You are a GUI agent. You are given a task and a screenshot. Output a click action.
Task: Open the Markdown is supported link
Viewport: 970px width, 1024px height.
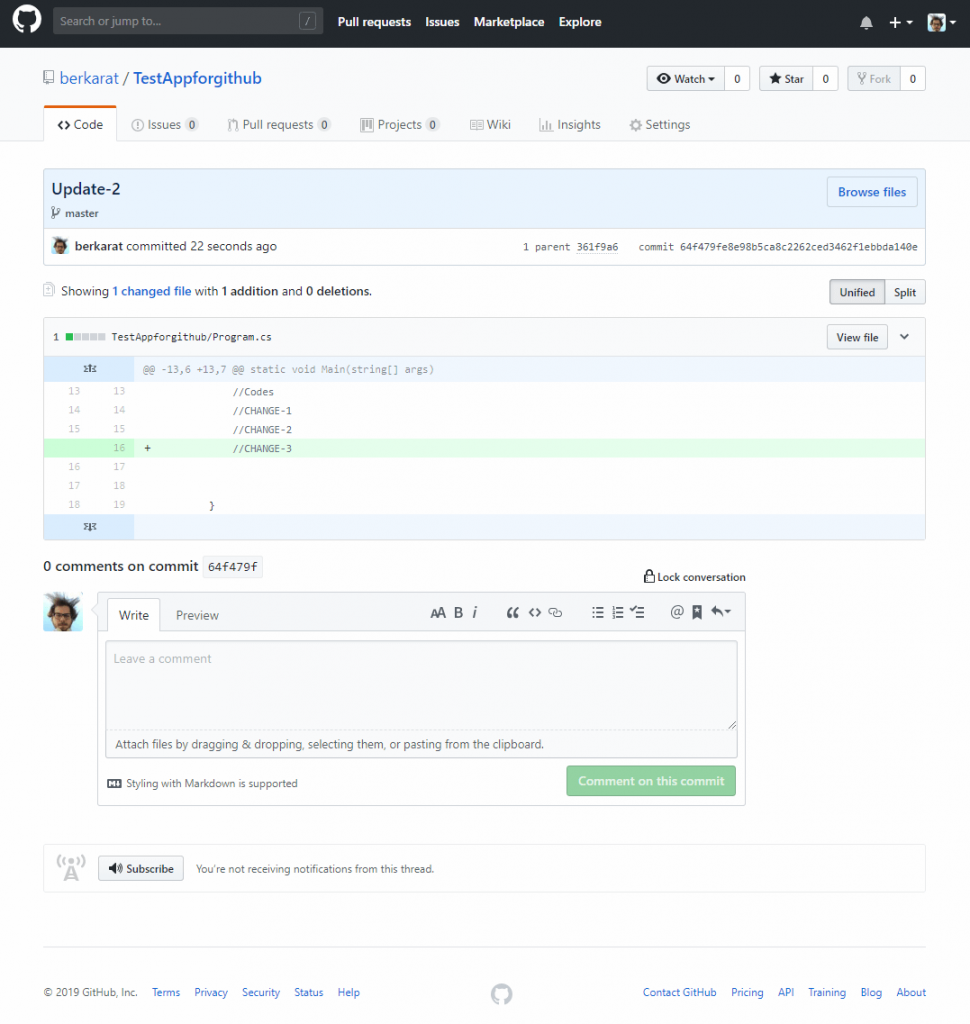(x=202, y=784)
